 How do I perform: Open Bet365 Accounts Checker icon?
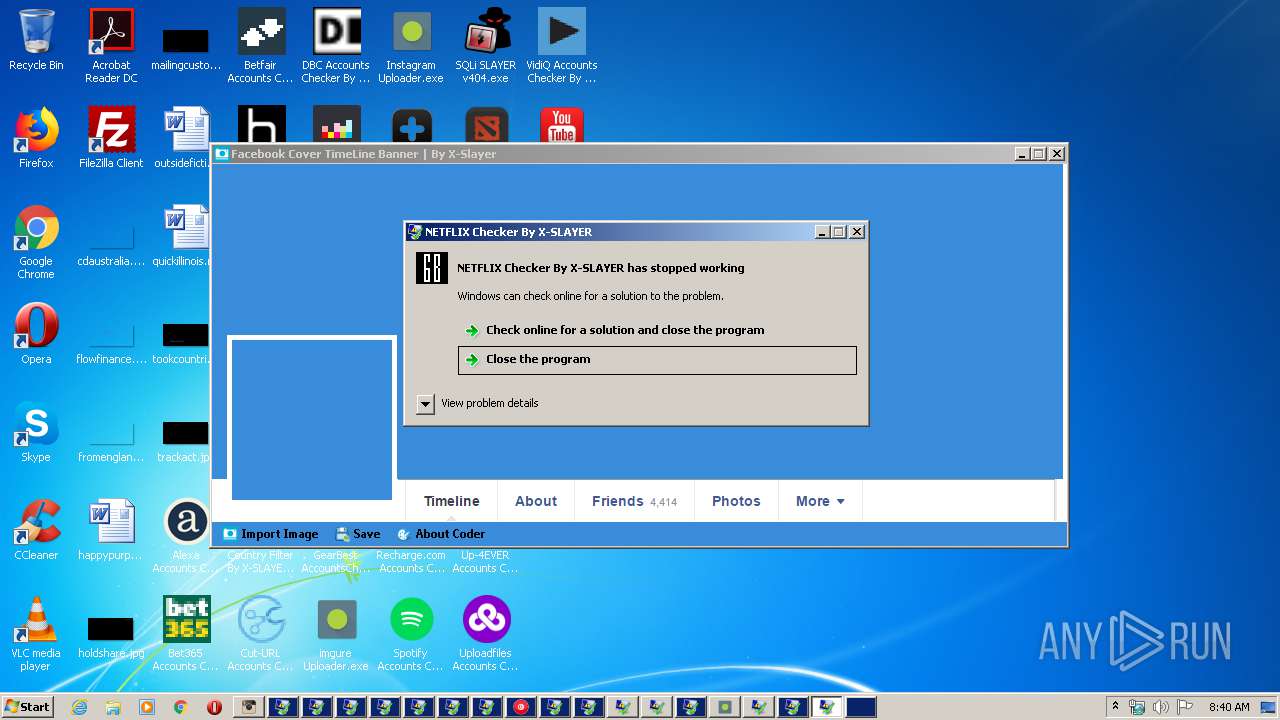click(x=186, y=634)
